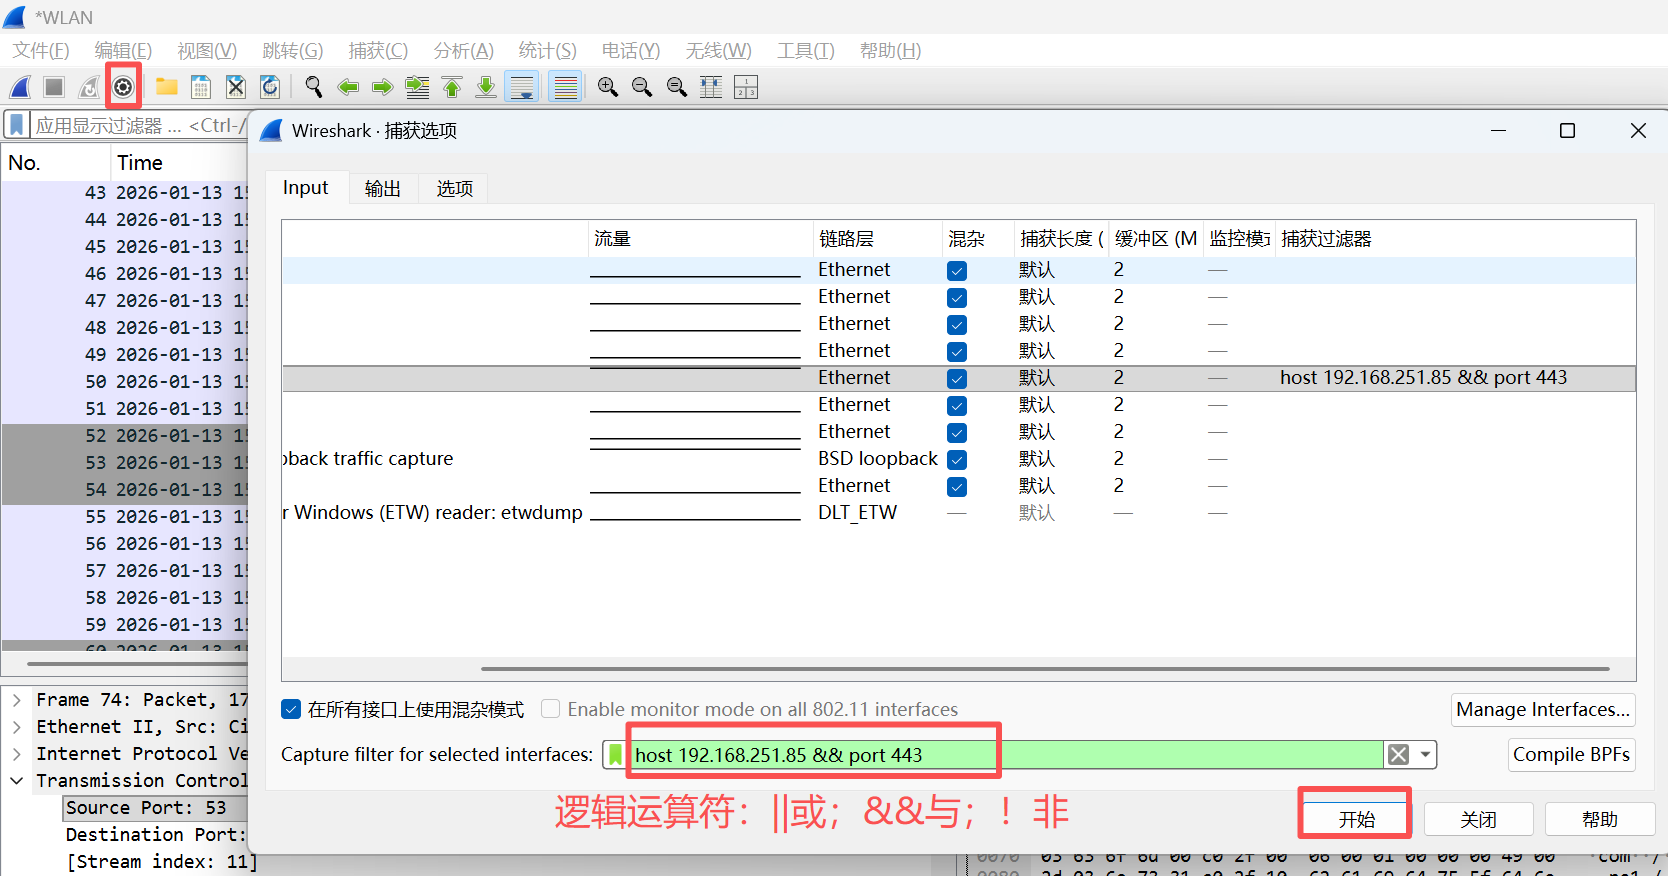Switch to the 输出 tab
Image resolution: width=1668 pixels, height=876 pixels.
tap(383, 188)
